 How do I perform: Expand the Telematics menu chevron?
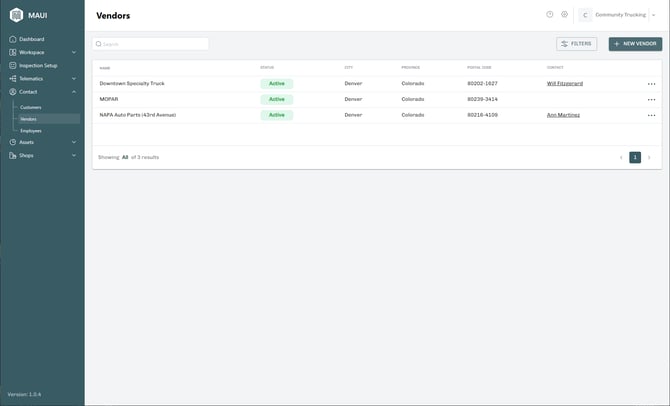click(74, 79)
